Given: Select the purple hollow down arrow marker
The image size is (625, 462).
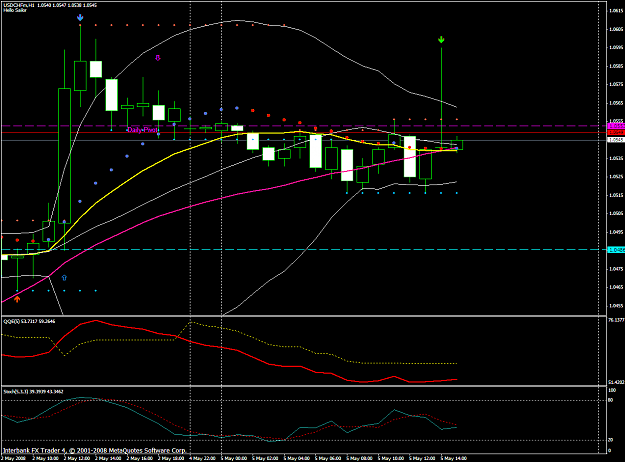Looking at the screenshot, I should point(158,58).
